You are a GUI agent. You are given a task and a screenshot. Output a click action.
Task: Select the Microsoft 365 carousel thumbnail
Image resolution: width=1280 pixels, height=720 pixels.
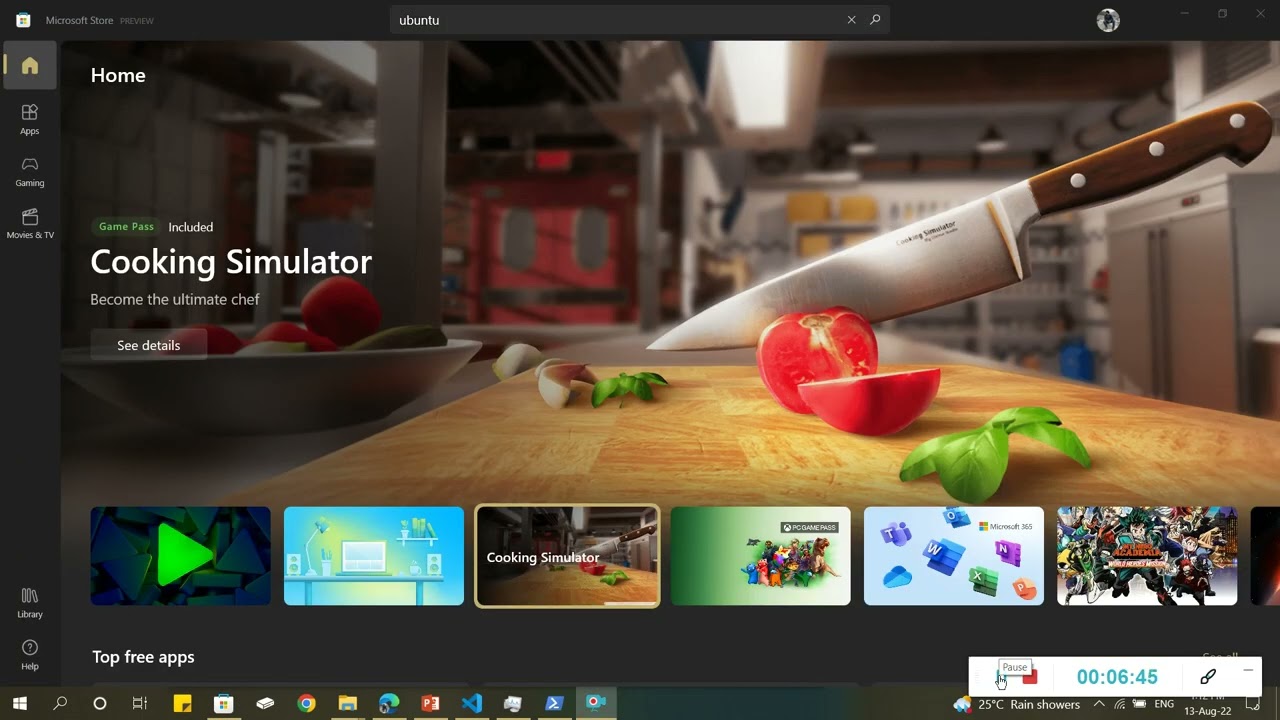[x=954, y=556]
